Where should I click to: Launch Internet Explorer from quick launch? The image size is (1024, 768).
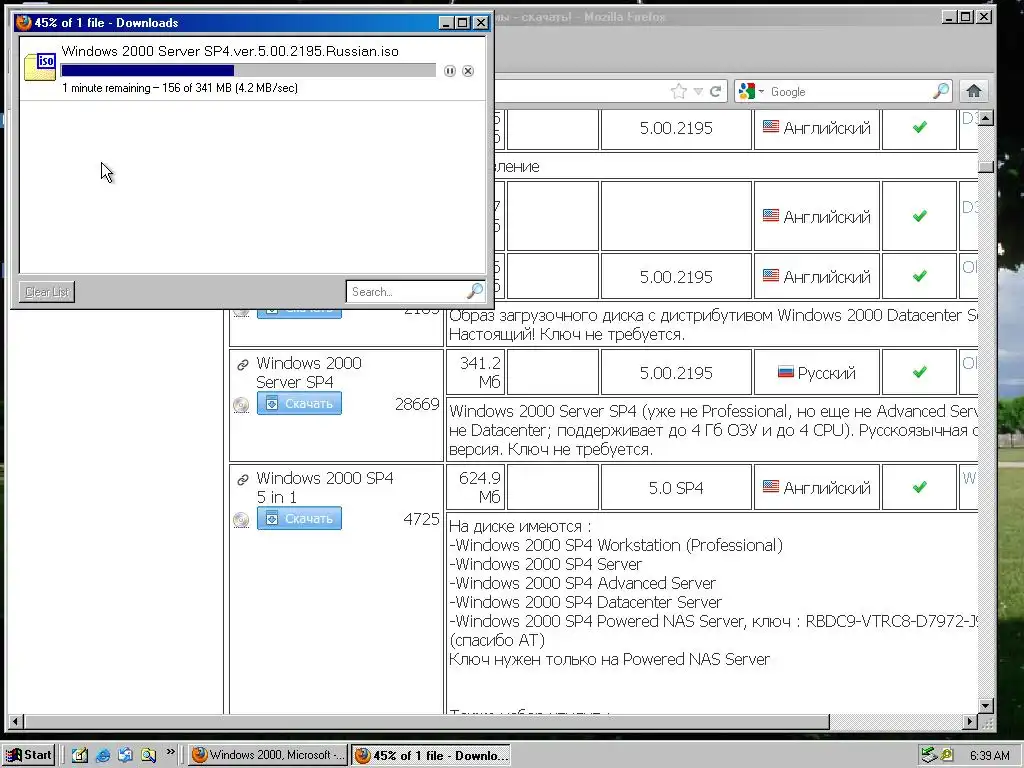tap(103, 755)
